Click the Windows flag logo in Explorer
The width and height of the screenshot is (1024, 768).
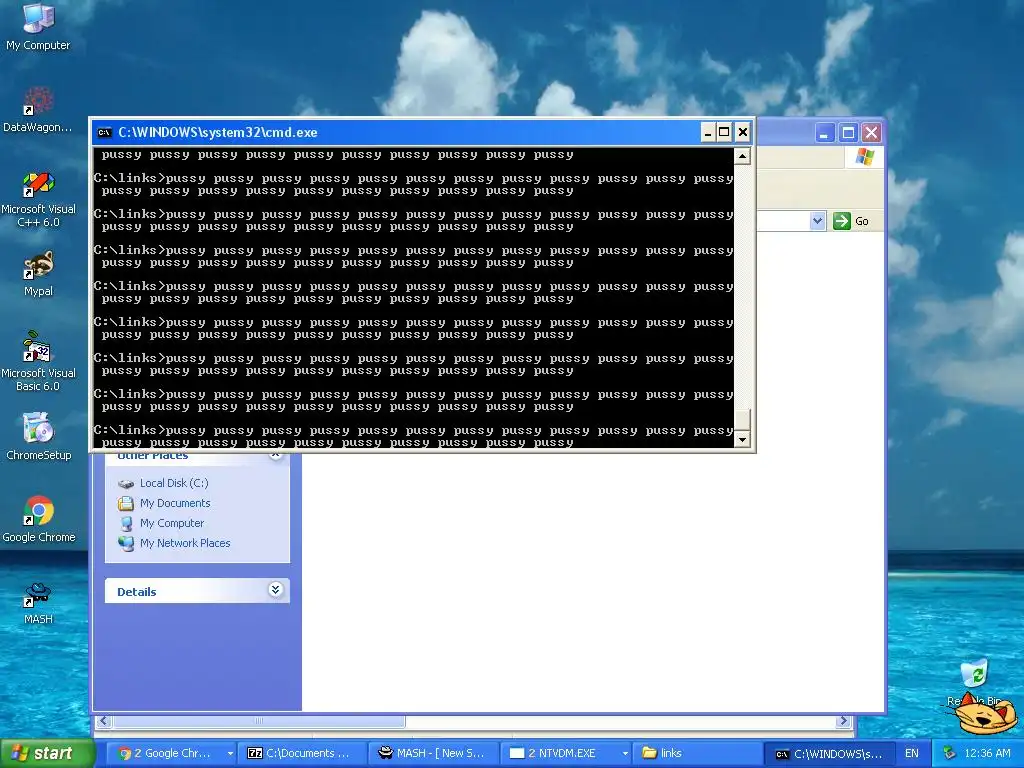click(865, 157)
